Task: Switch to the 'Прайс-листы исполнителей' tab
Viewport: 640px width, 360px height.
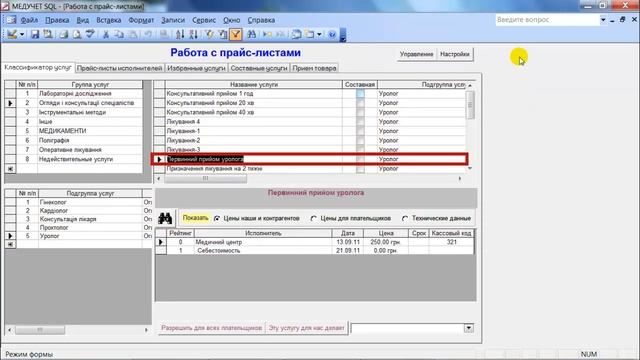Action: point(120,68)
